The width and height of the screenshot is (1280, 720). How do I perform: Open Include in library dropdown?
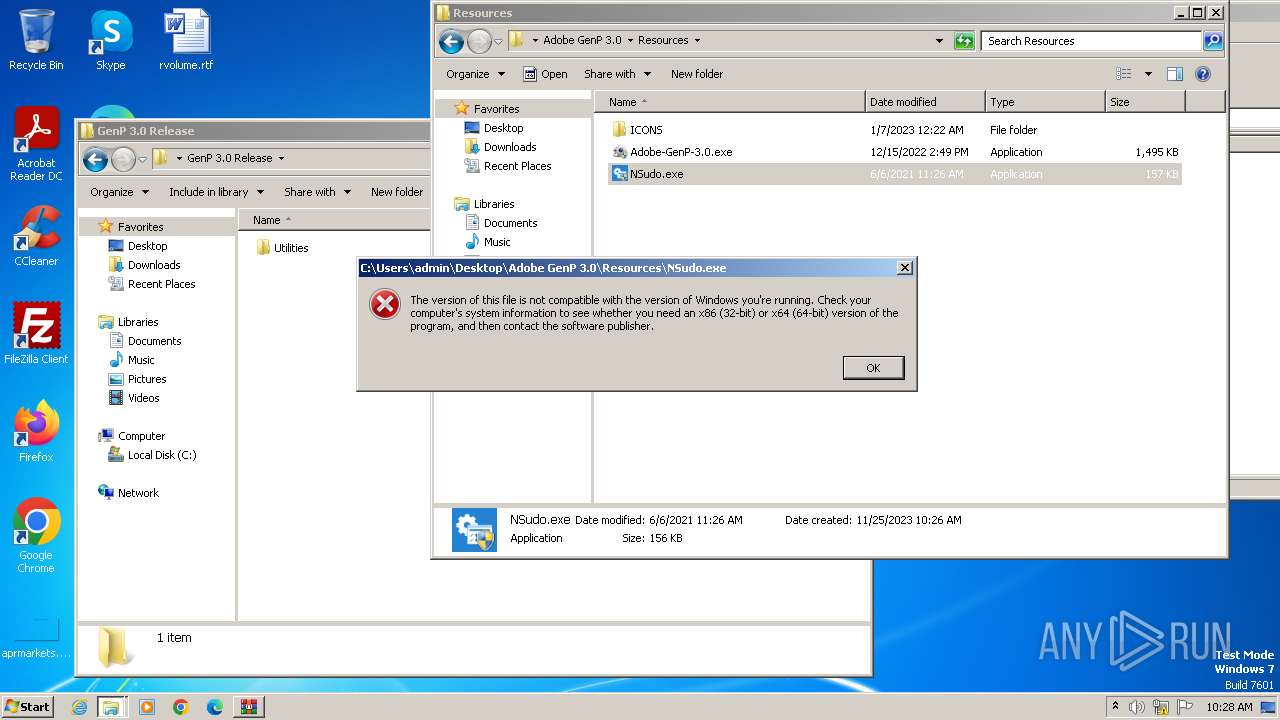pyautogui.click(x=216, y=192)
